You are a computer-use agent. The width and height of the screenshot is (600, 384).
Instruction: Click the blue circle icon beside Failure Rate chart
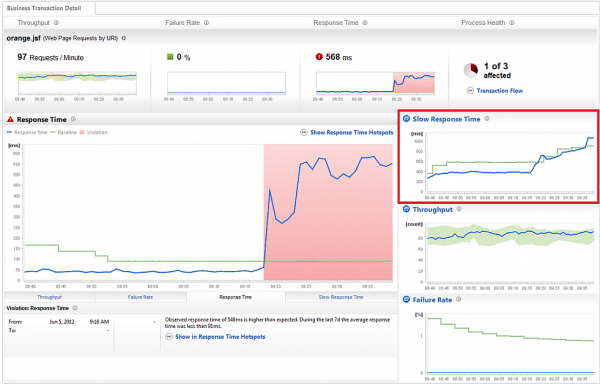pos(406,299)
